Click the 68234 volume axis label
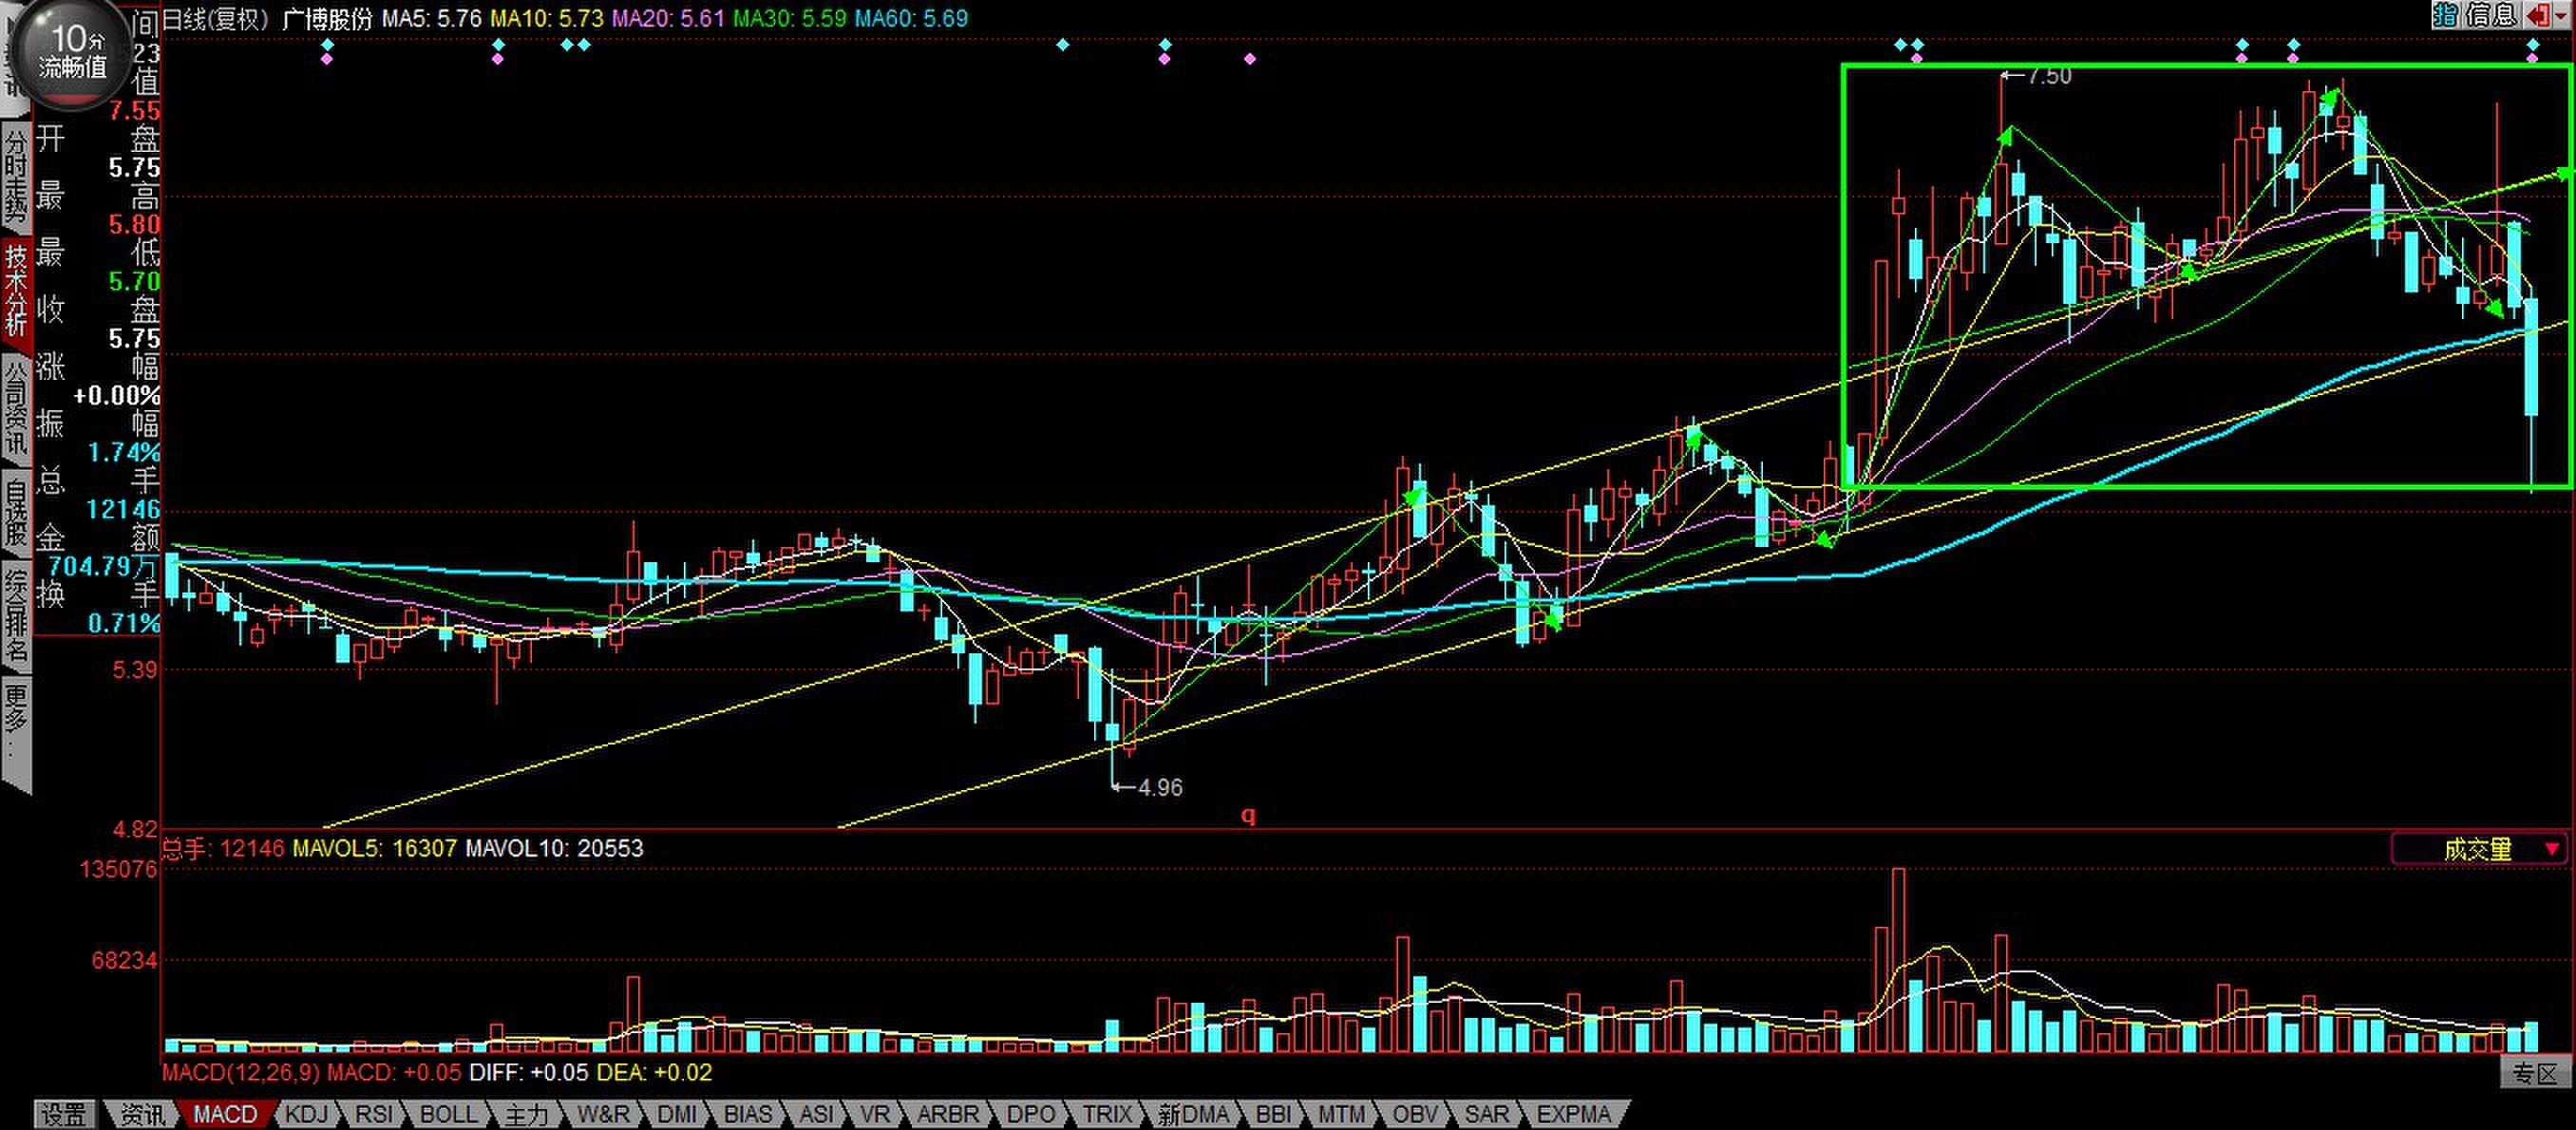 [x=125, y=960]
